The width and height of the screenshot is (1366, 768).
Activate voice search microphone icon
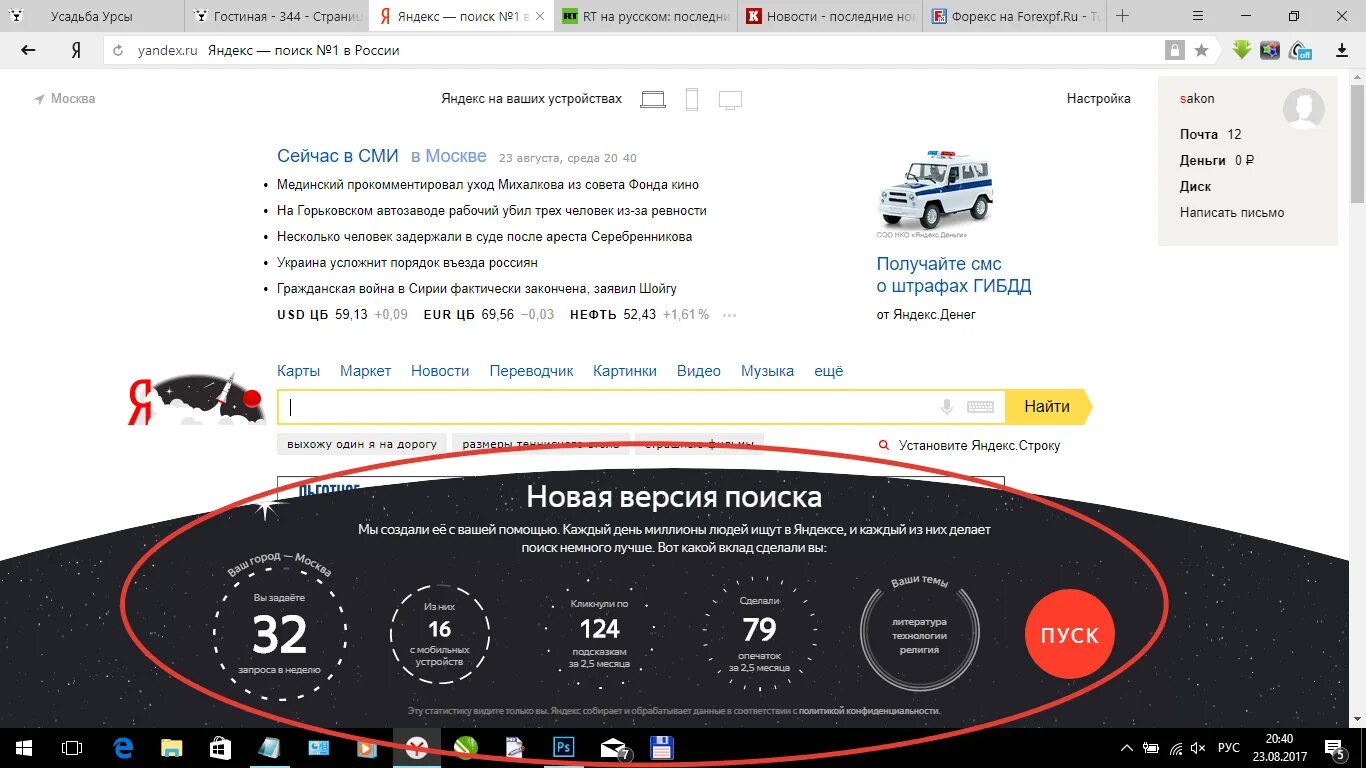946,407
